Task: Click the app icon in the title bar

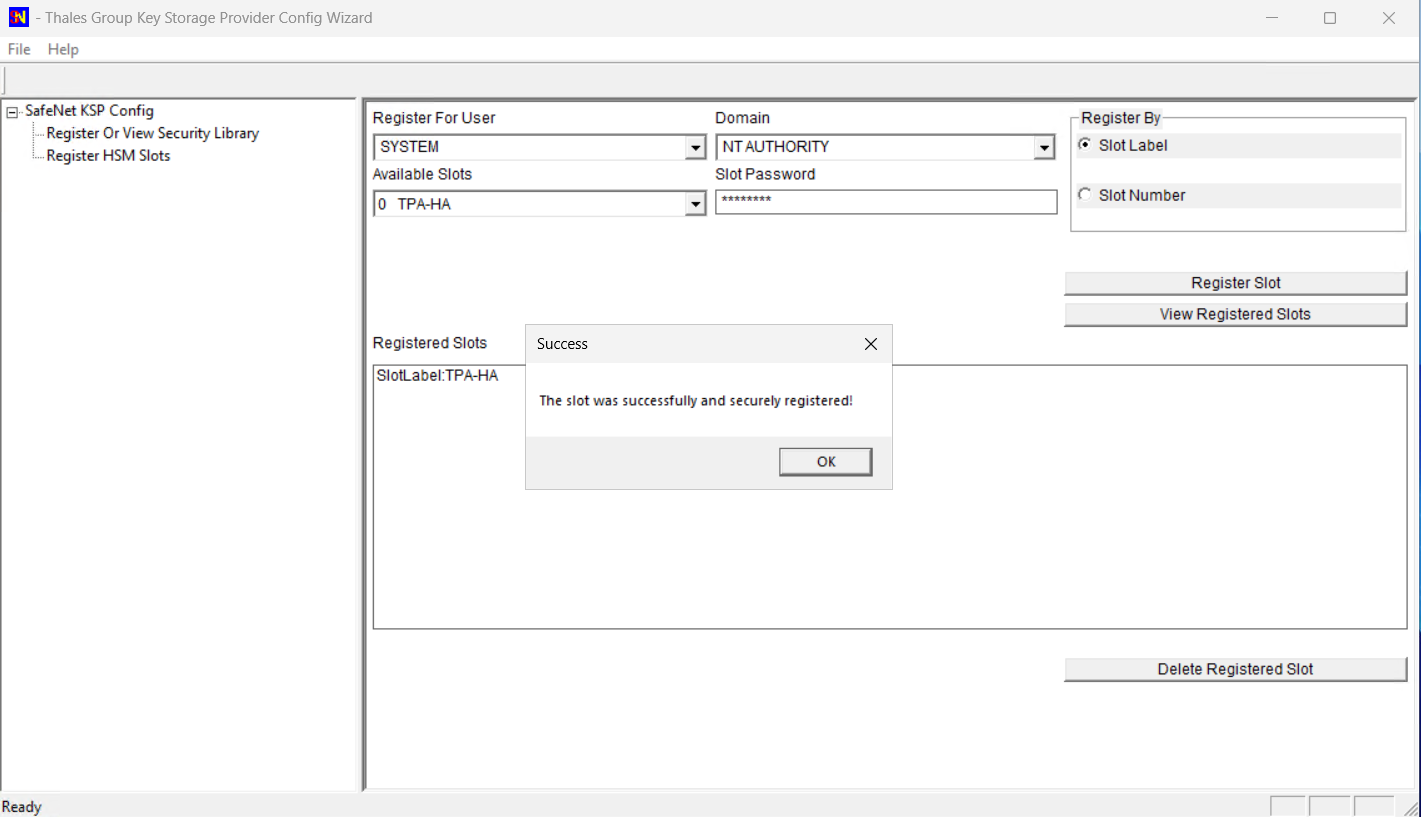Action: [18, 17]
